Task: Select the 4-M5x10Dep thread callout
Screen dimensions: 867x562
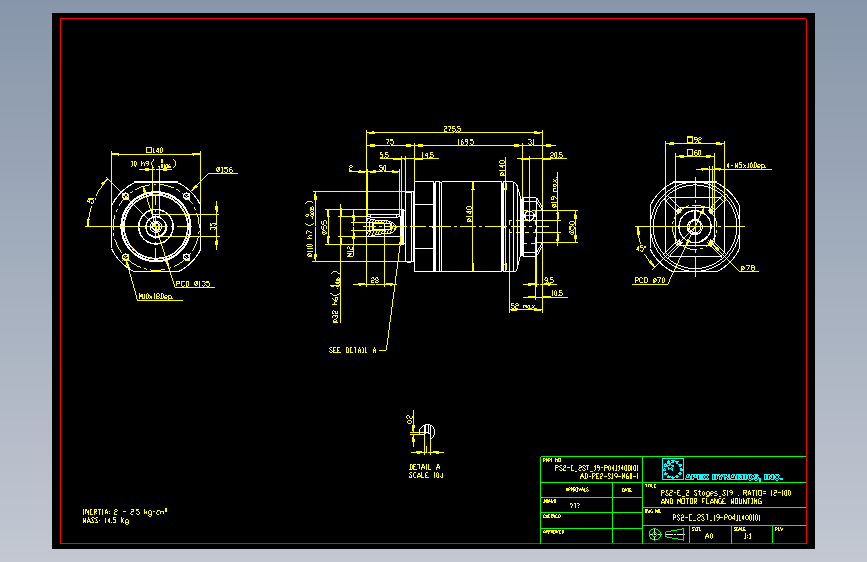Action: 746,165
